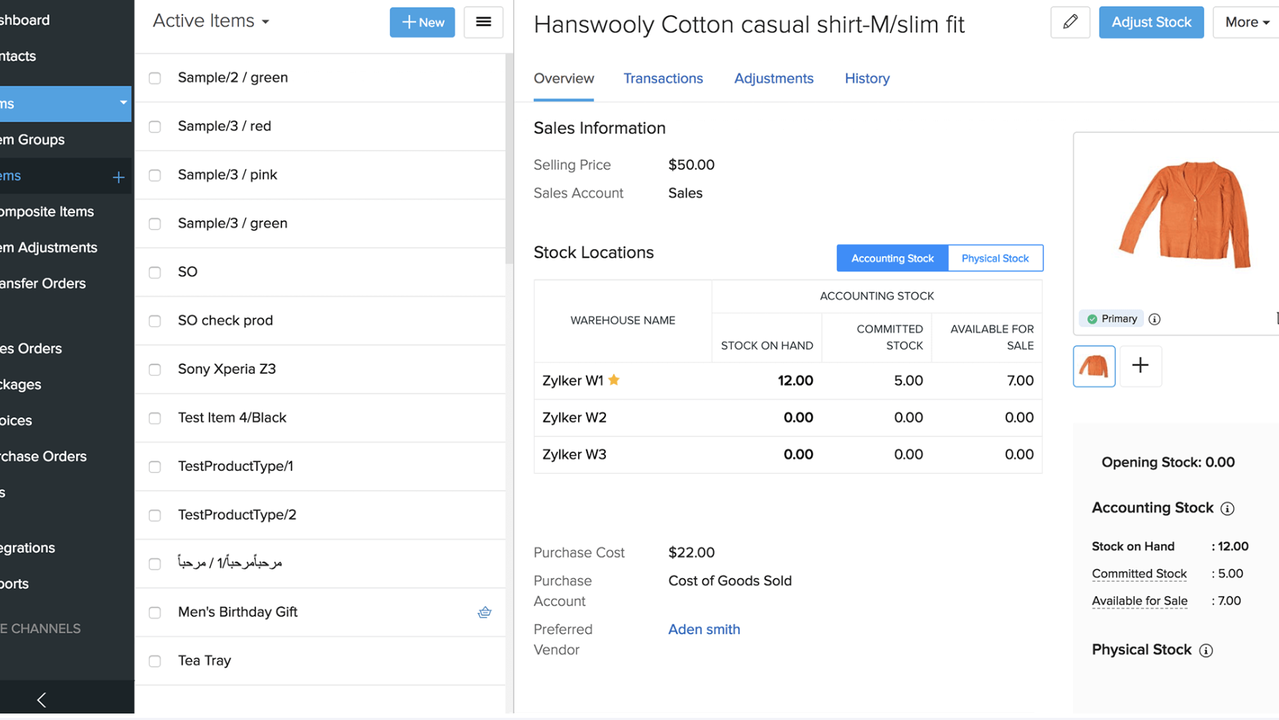Click info icon beside Physical Stock heading
Screen dimensions: 1279x720
click(1206, 650)
